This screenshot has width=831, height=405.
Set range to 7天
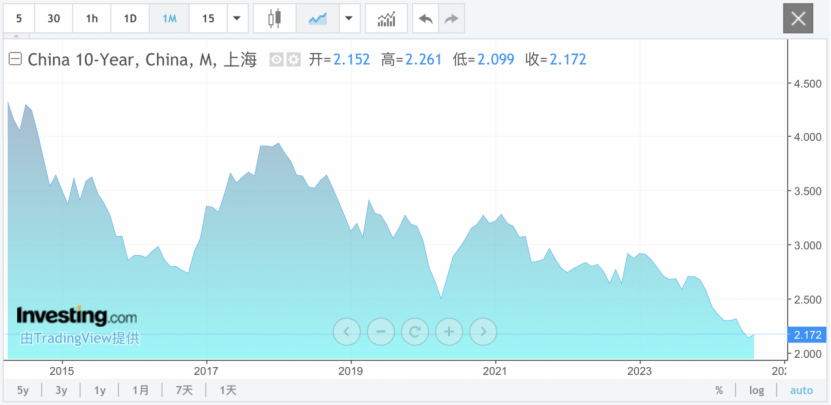(184, 391)
